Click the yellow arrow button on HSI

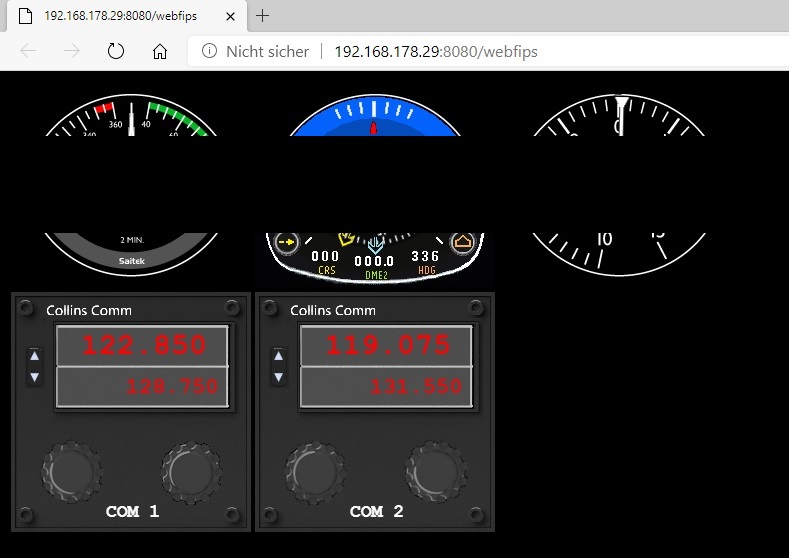point(287,242)
